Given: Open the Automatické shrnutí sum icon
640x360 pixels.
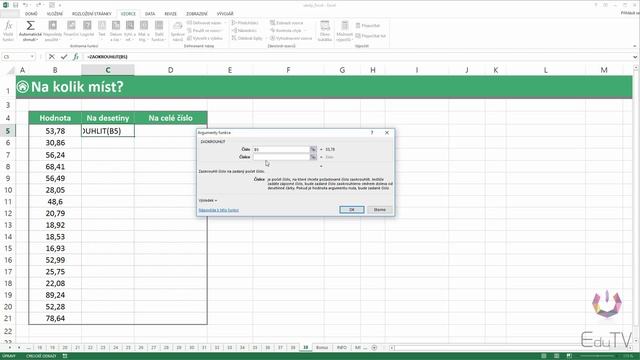Looking at the screenshot, I should tap(30, 31).
